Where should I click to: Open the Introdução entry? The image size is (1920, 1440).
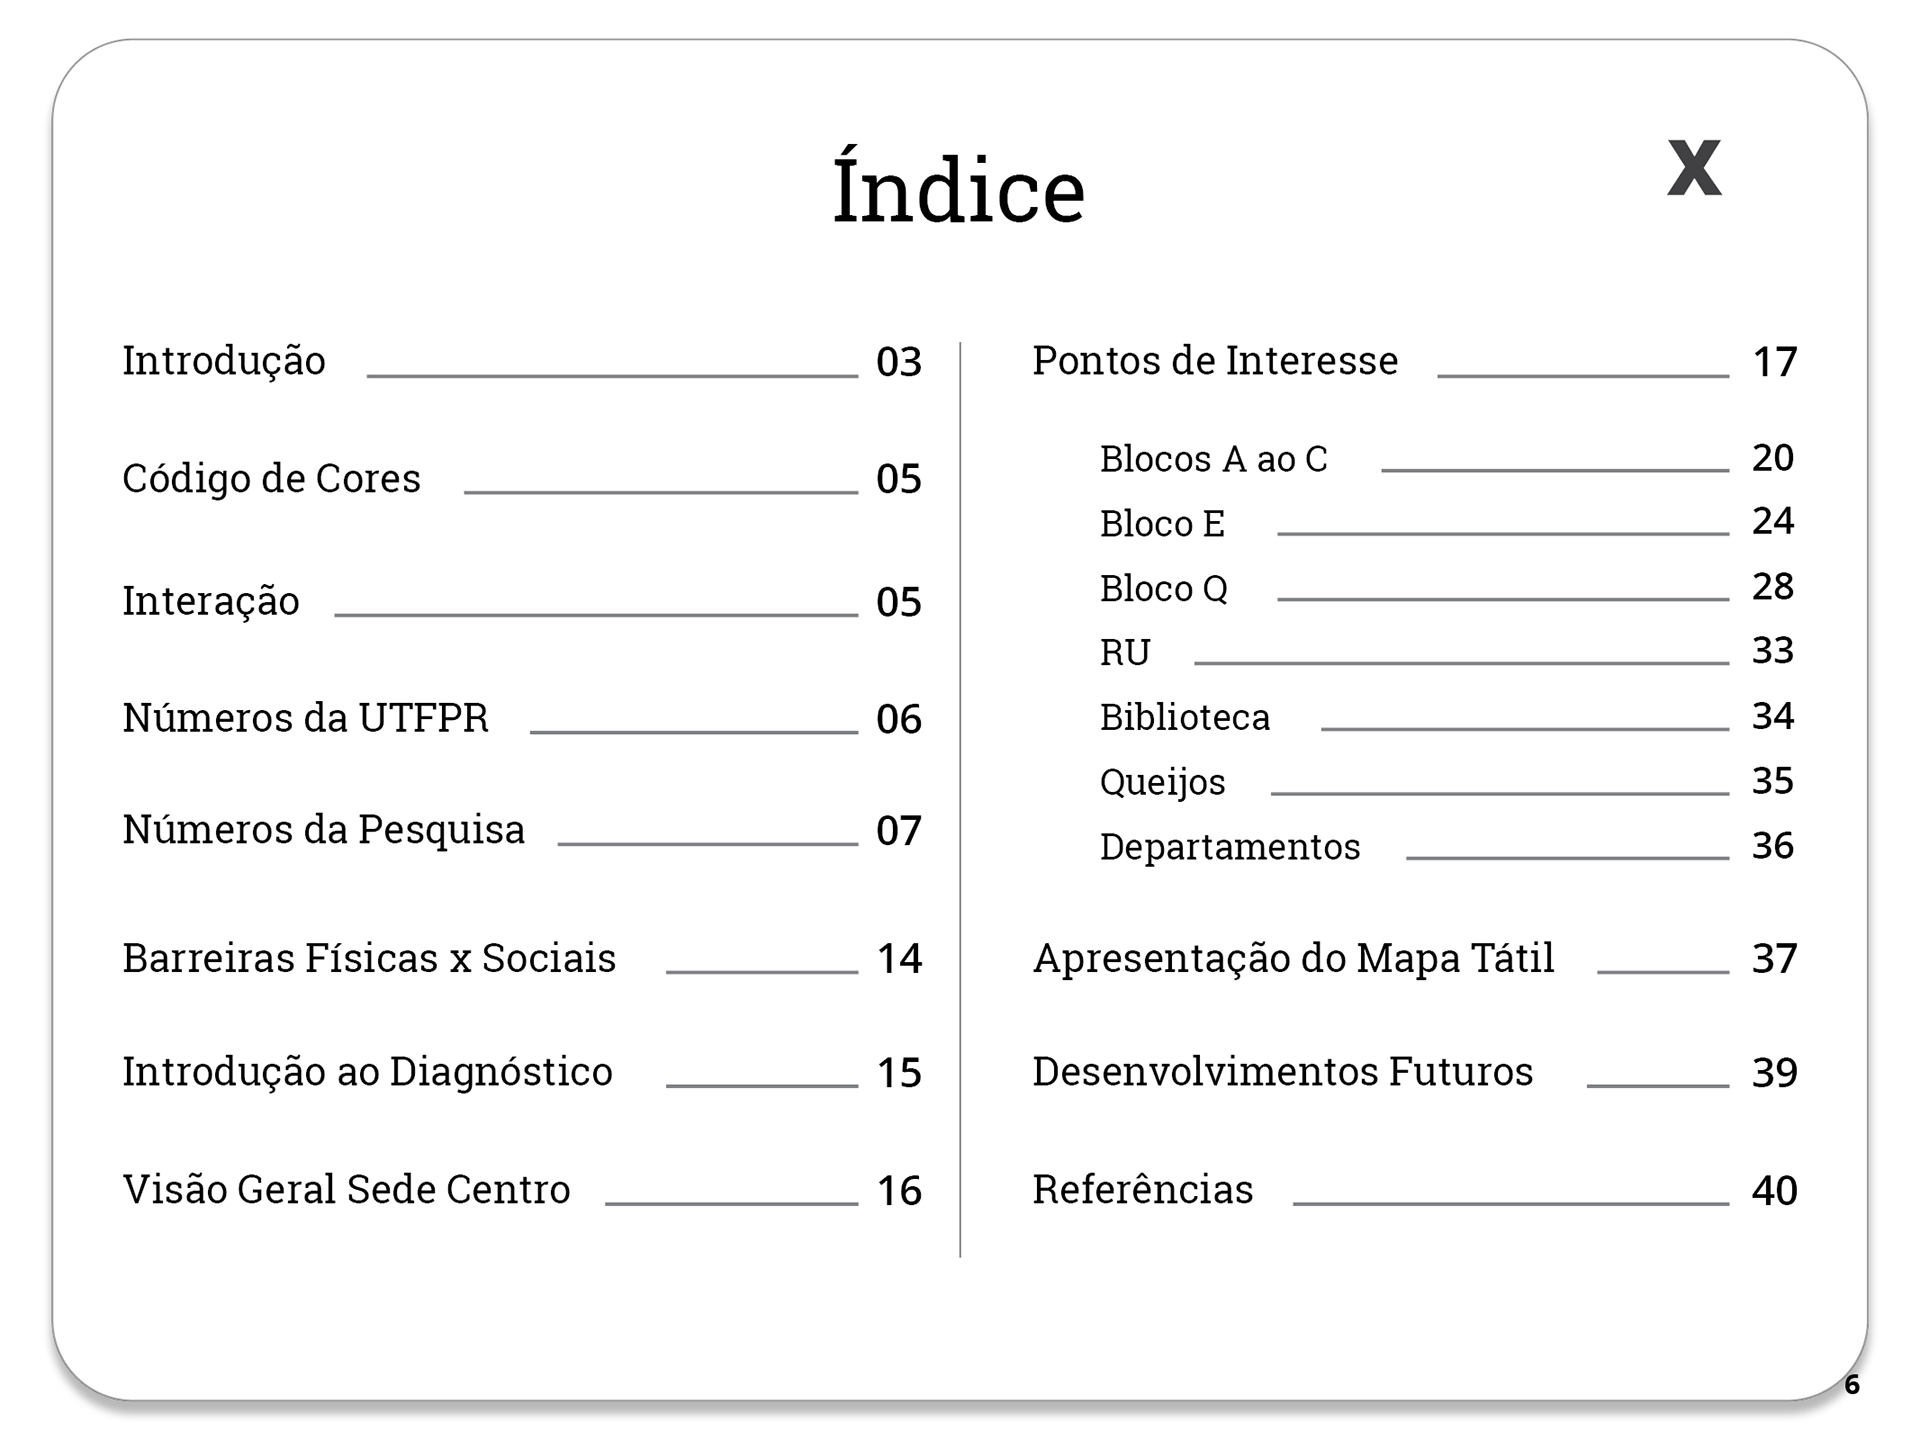pyautogui.click(x=521, y=361)
